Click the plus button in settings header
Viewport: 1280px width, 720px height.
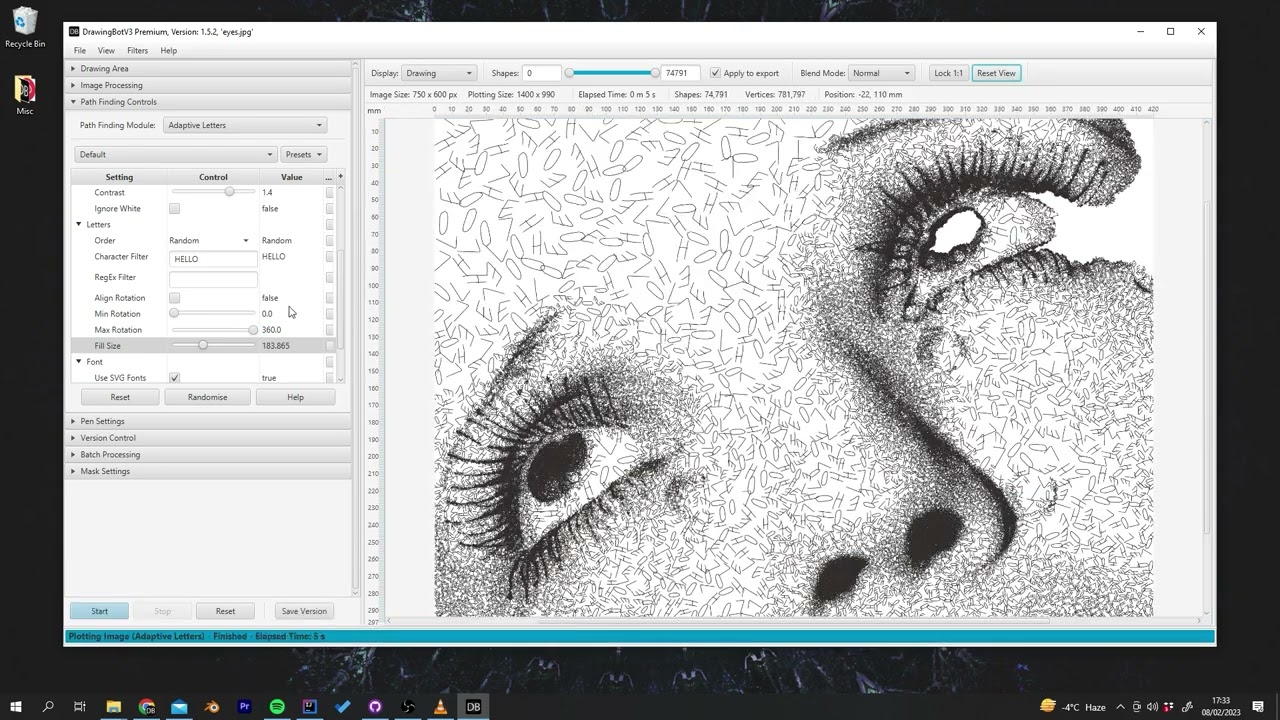pos(340,177)
